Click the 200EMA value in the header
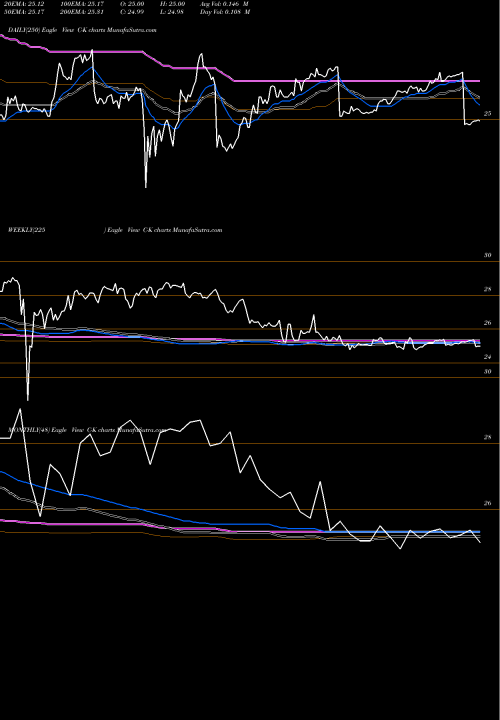 [x=82, y=11]
